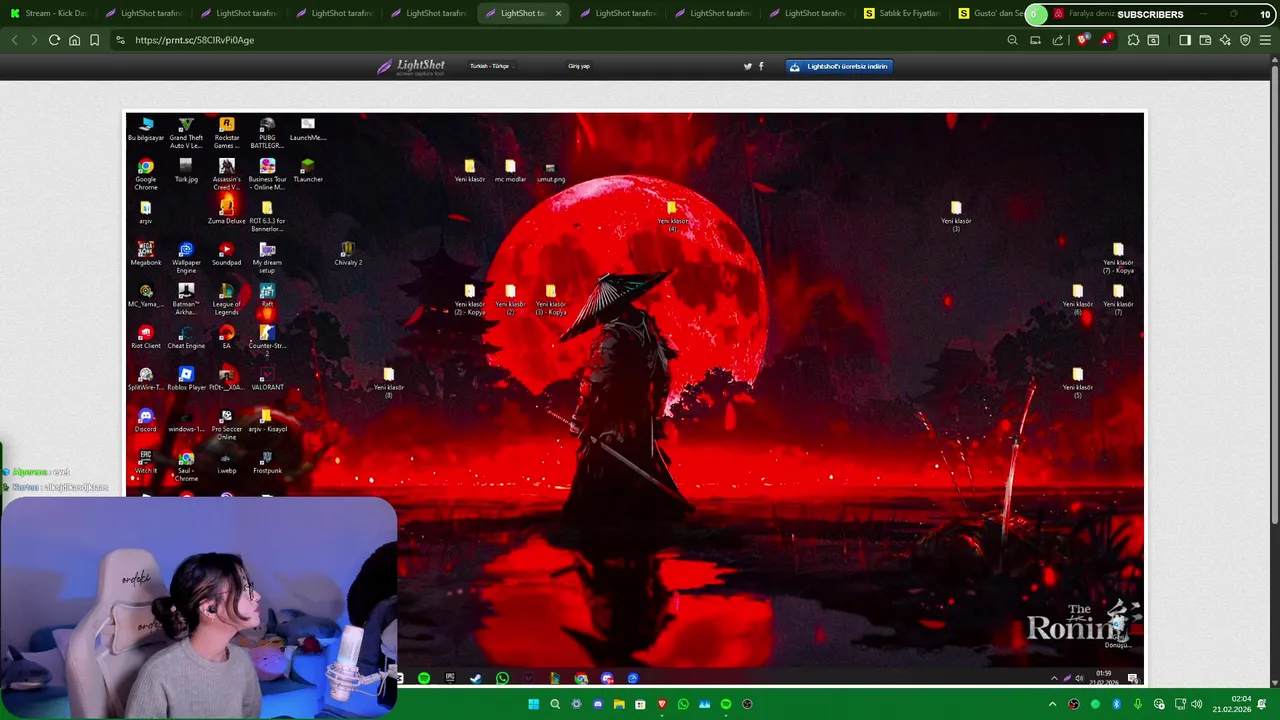Open the taskbar clock showing 02:04
This screenshot has height=720, width=1280.
[x=1231, y=704]
